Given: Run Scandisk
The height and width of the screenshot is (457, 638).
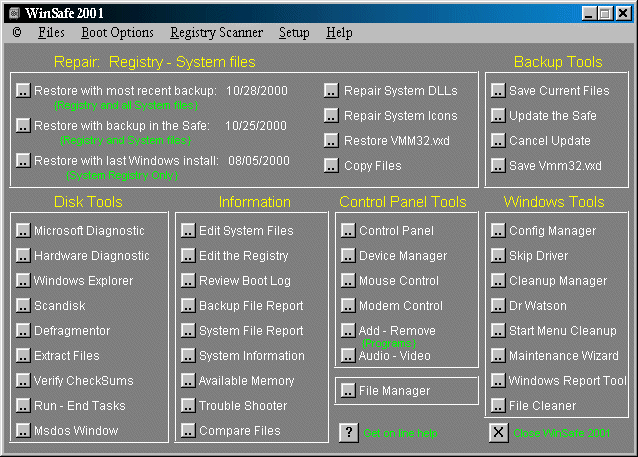Looking at the screenshot, I should coord(24,305).
